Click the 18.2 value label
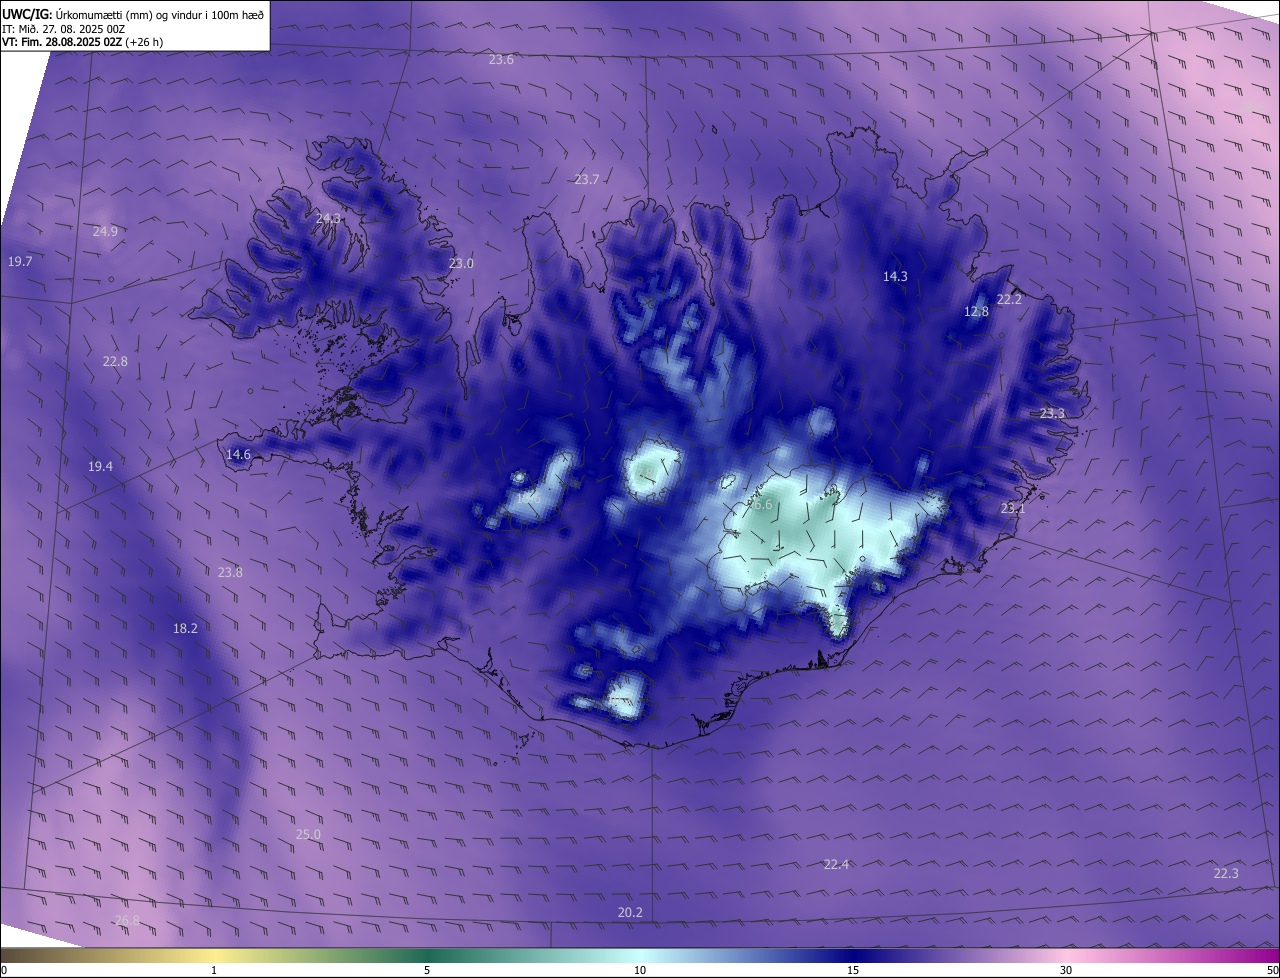 point(185,629)
